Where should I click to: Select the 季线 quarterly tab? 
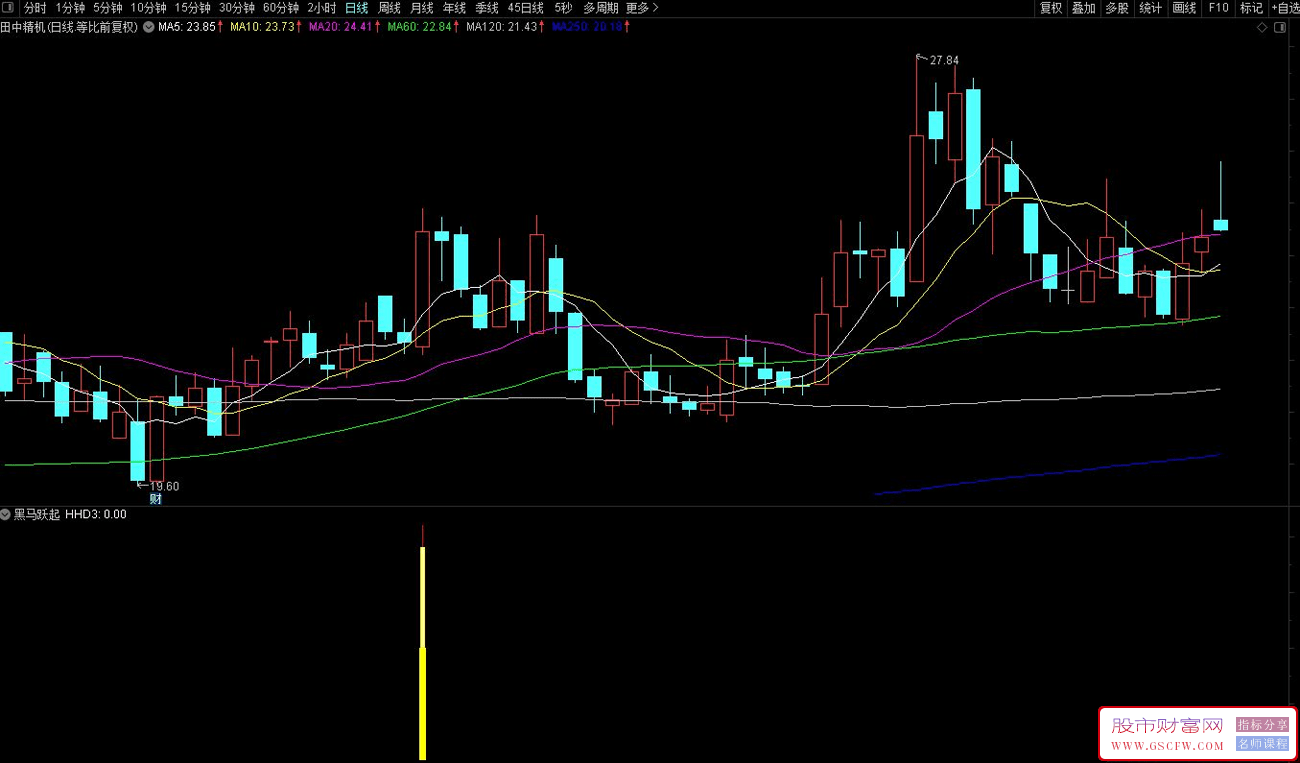(487, 8)
